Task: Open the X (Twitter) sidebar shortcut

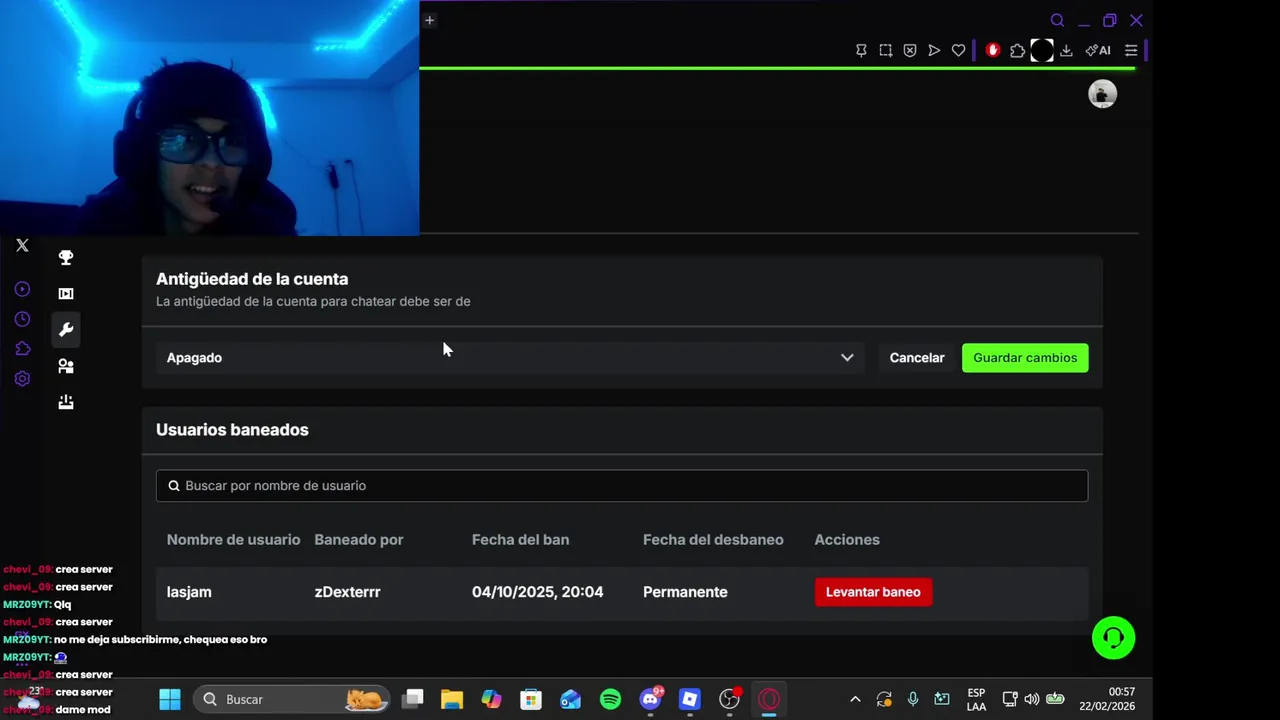Action: tap(22, 245)
